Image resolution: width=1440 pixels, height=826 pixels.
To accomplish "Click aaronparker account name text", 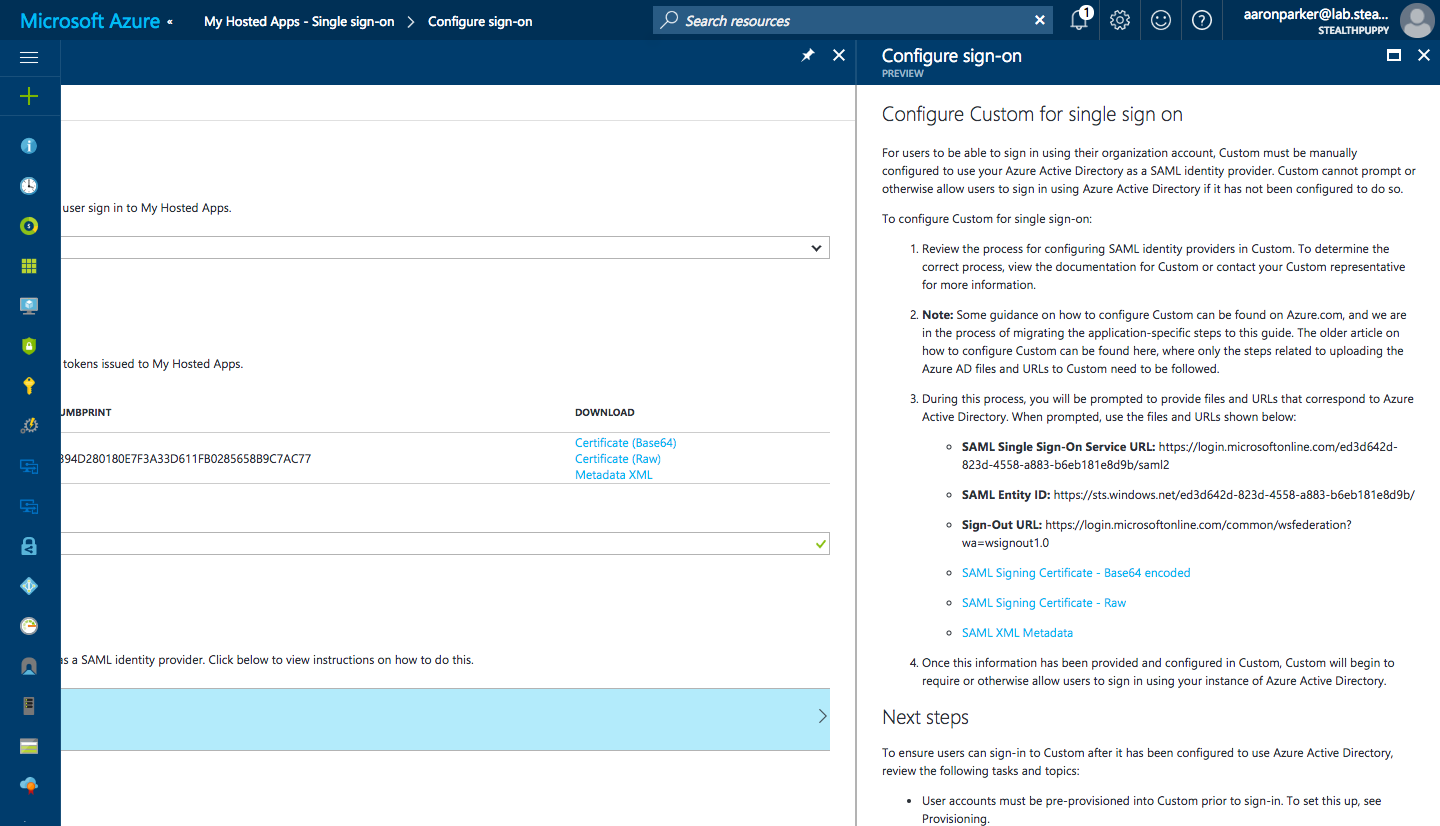I will (x=1318, y=14).
